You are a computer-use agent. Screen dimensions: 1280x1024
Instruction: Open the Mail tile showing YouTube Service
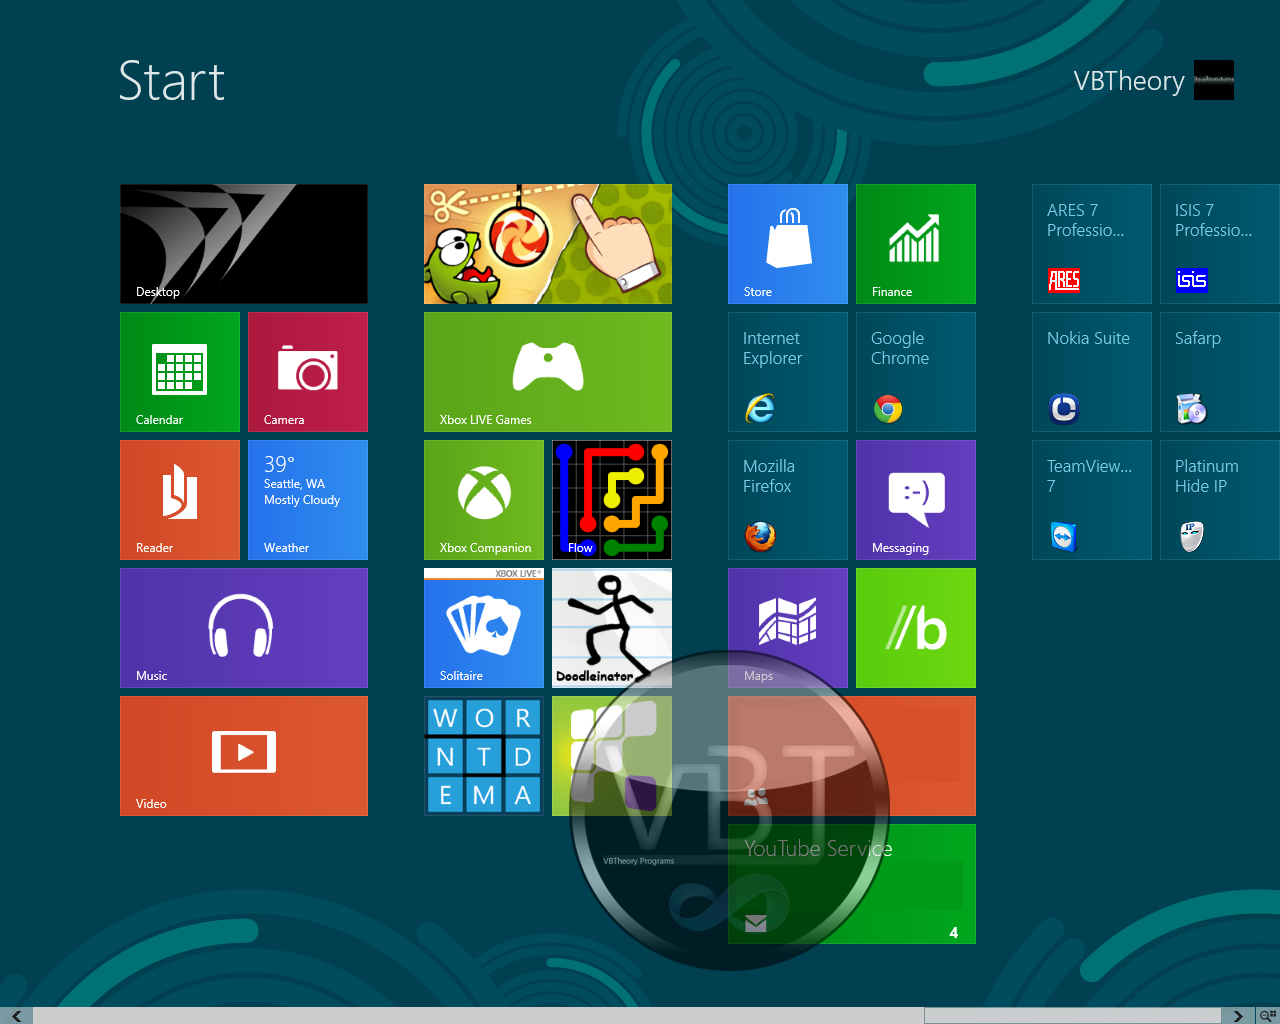tap(852, 884)
